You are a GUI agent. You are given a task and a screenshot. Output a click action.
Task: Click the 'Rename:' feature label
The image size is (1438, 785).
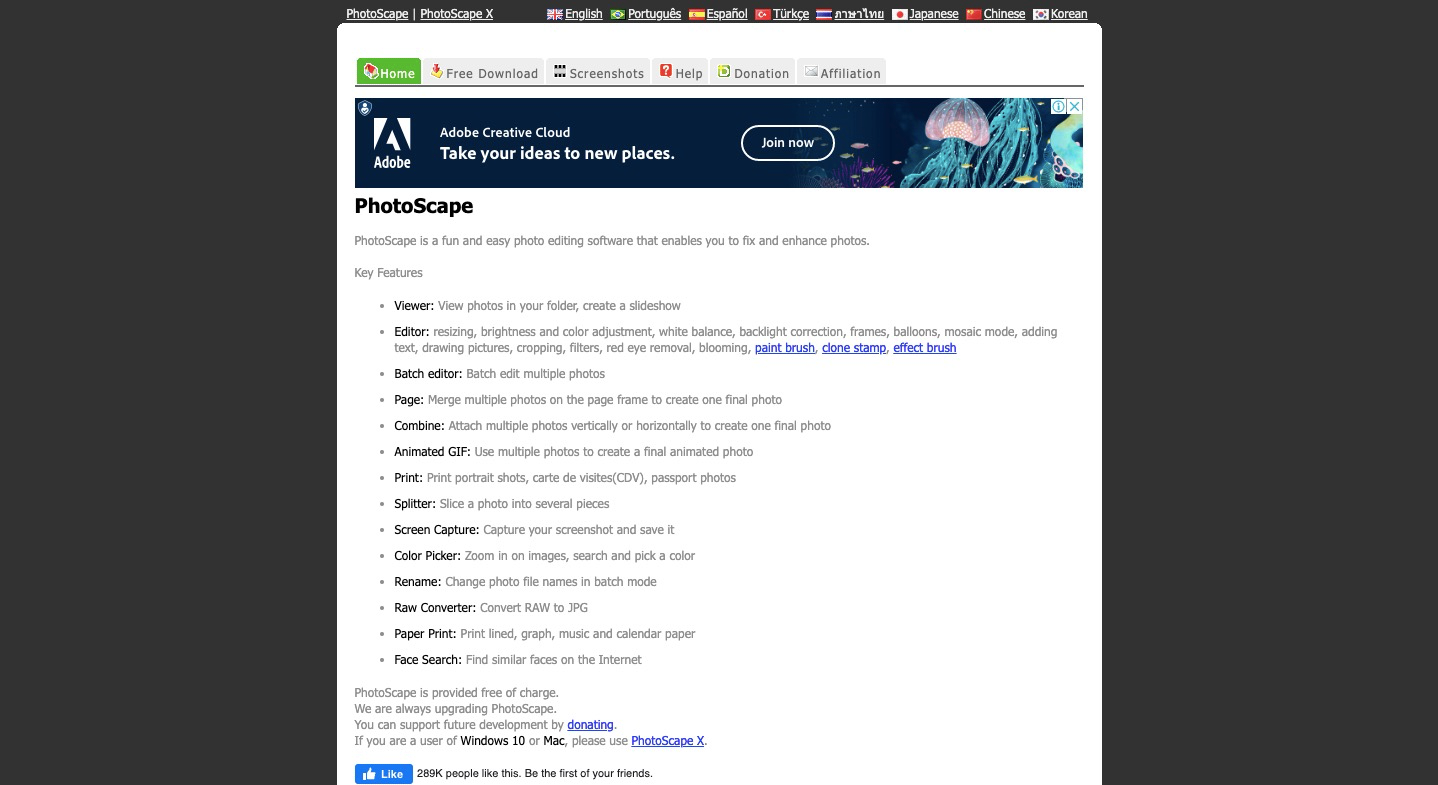pos(418,582)
